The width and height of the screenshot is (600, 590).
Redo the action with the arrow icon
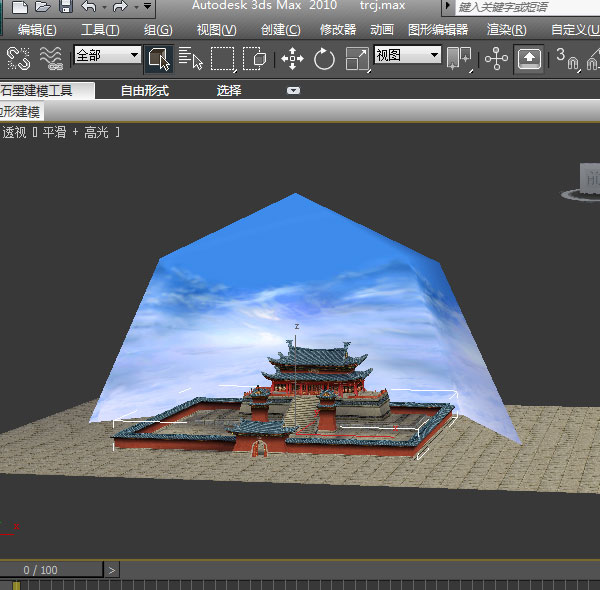click(120, 7)
